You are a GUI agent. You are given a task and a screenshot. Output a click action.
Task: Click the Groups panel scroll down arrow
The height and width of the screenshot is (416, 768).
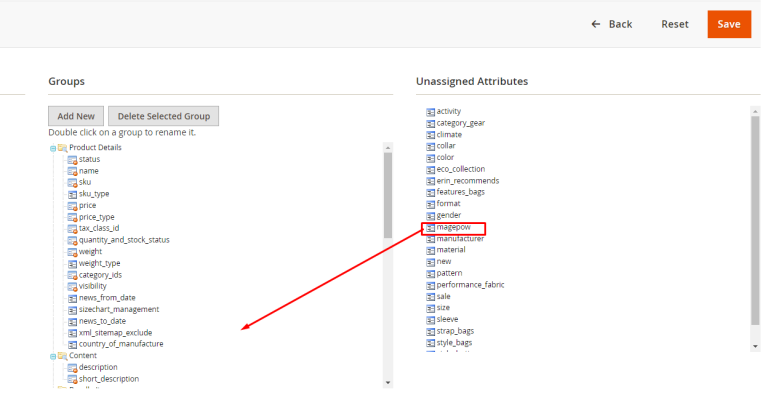tap(388, 381)
